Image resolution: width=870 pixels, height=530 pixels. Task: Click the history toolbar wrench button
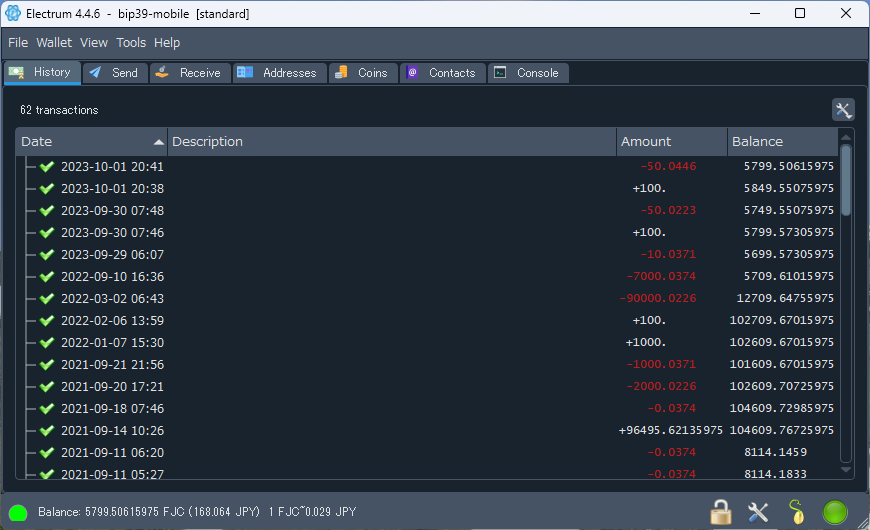coord(843,109)
